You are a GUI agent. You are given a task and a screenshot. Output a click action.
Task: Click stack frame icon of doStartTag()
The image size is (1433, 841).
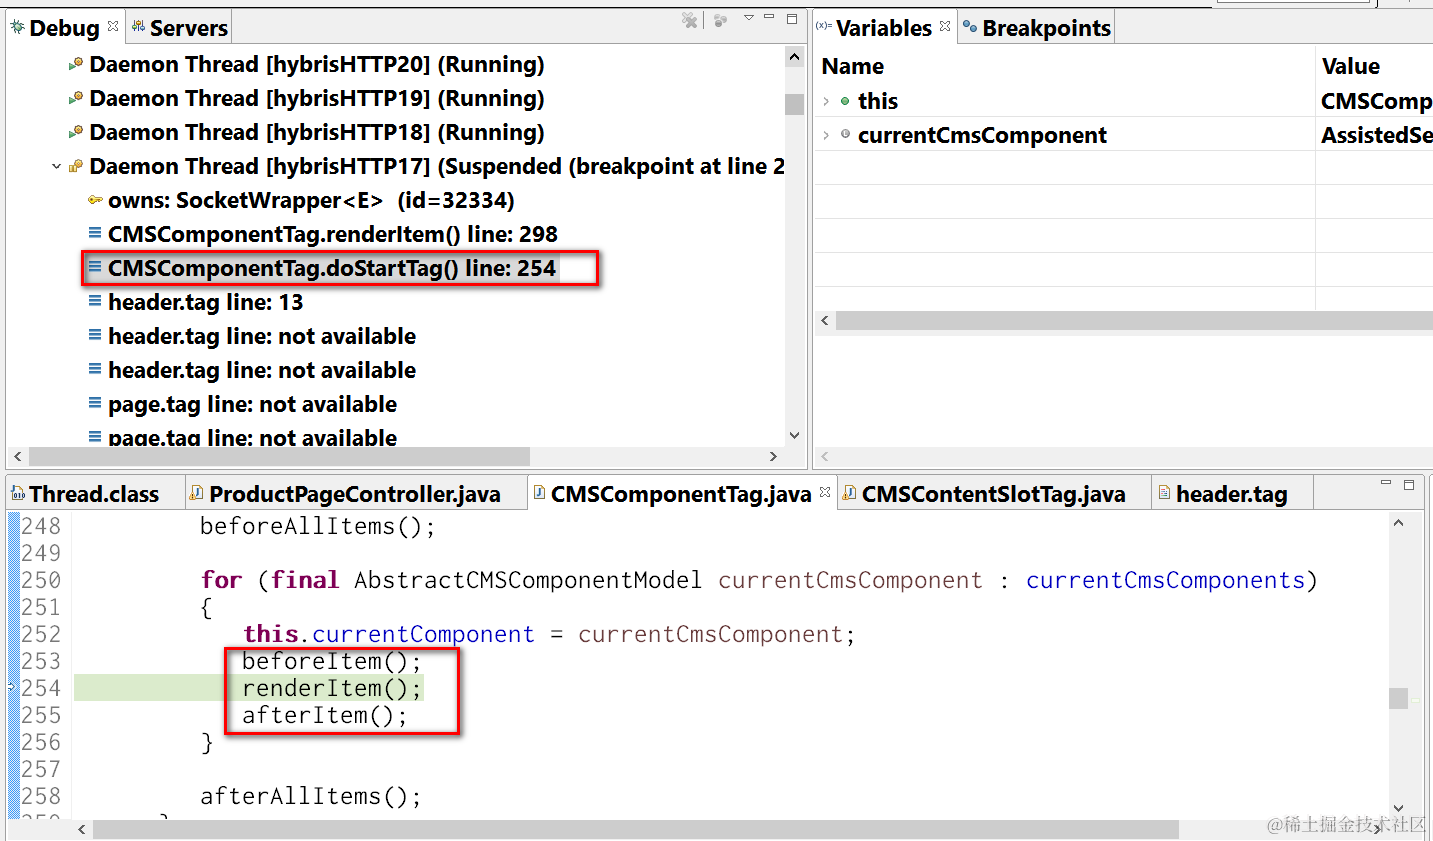(95, 267)
